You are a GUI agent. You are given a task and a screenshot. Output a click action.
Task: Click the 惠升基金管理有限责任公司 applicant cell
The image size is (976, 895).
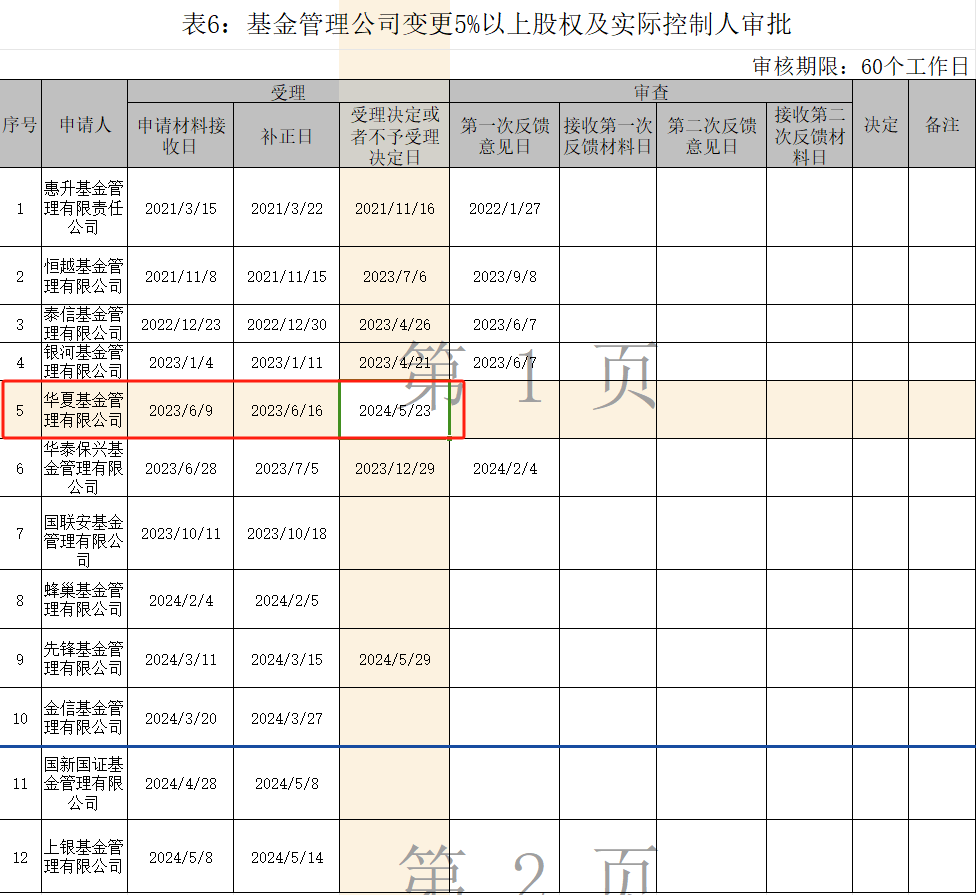[x=85, y=208]
